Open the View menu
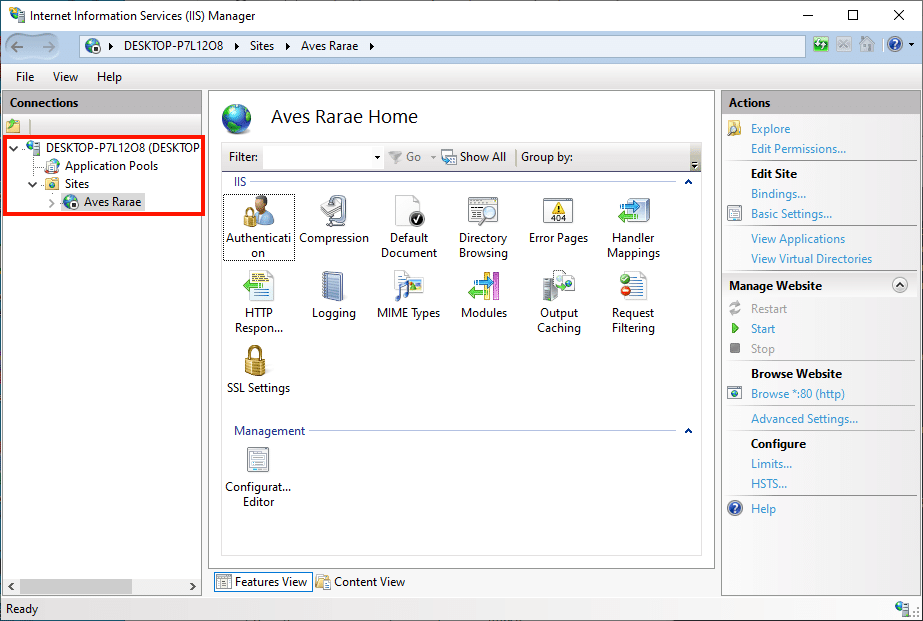The height and width of the screenshot is (621, 923). [x=65, y=76]
